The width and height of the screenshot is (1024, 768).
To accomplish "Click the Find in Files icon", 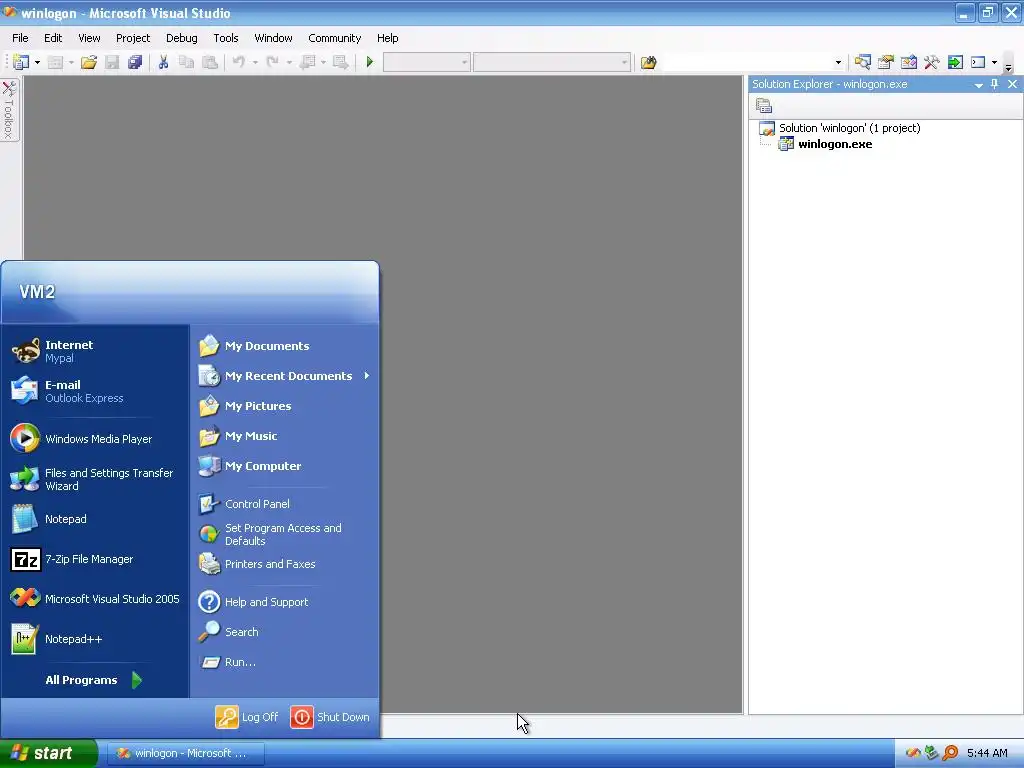I will (648, 63).
